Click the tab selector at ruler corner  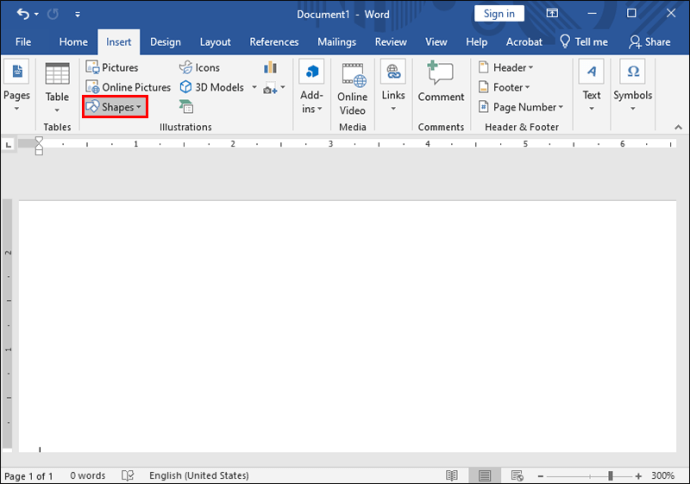tap(9, 144)
